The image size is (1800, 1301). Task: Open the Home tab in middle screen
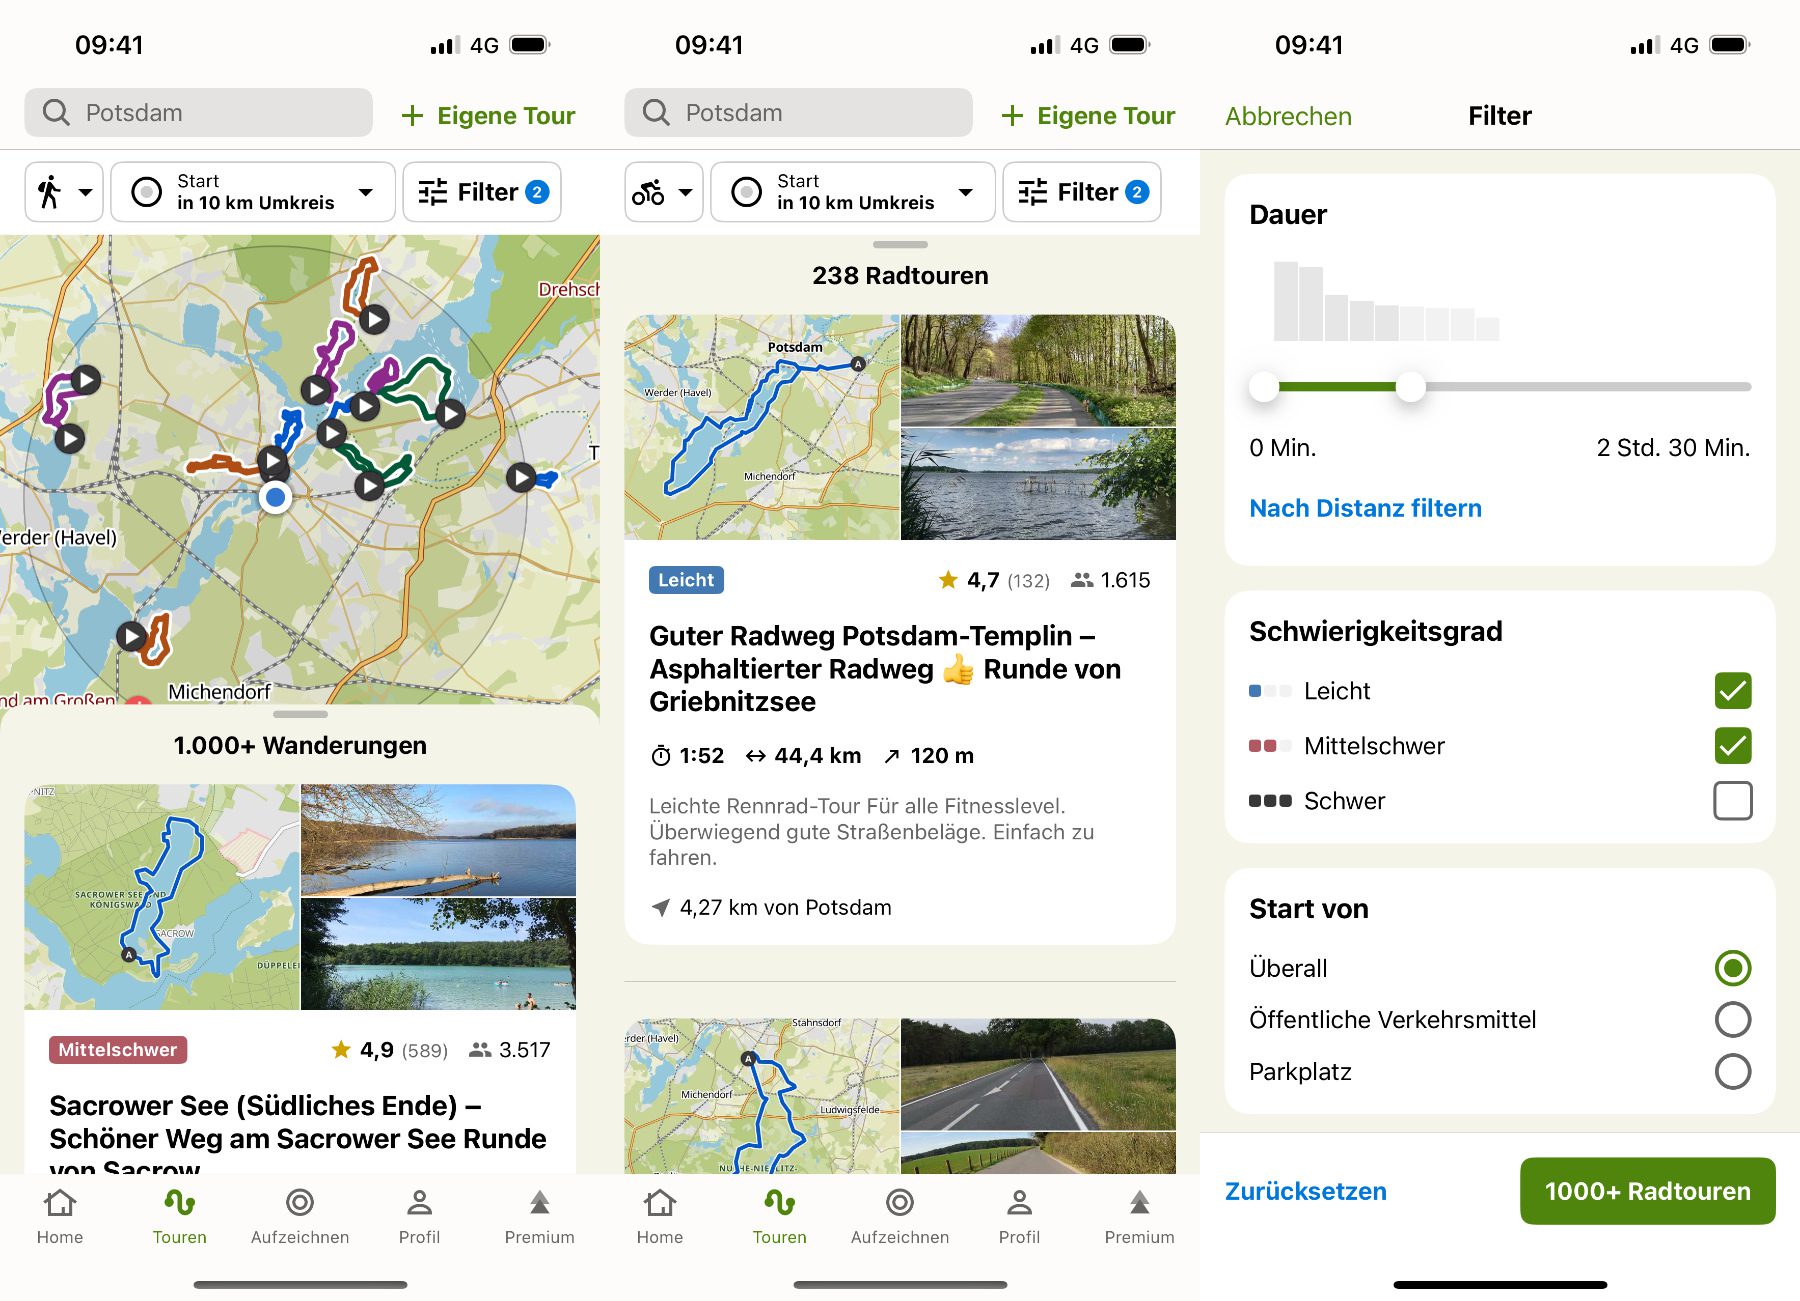[660, 1216]
